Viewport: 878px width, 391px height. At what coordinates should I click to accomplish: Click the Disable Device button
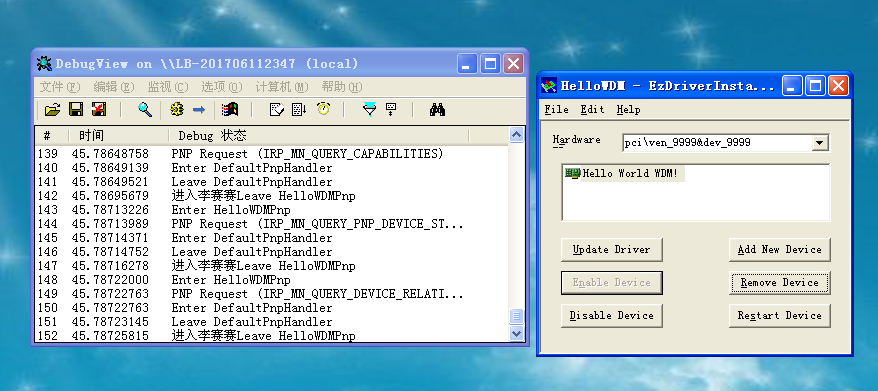click(611, 316)
